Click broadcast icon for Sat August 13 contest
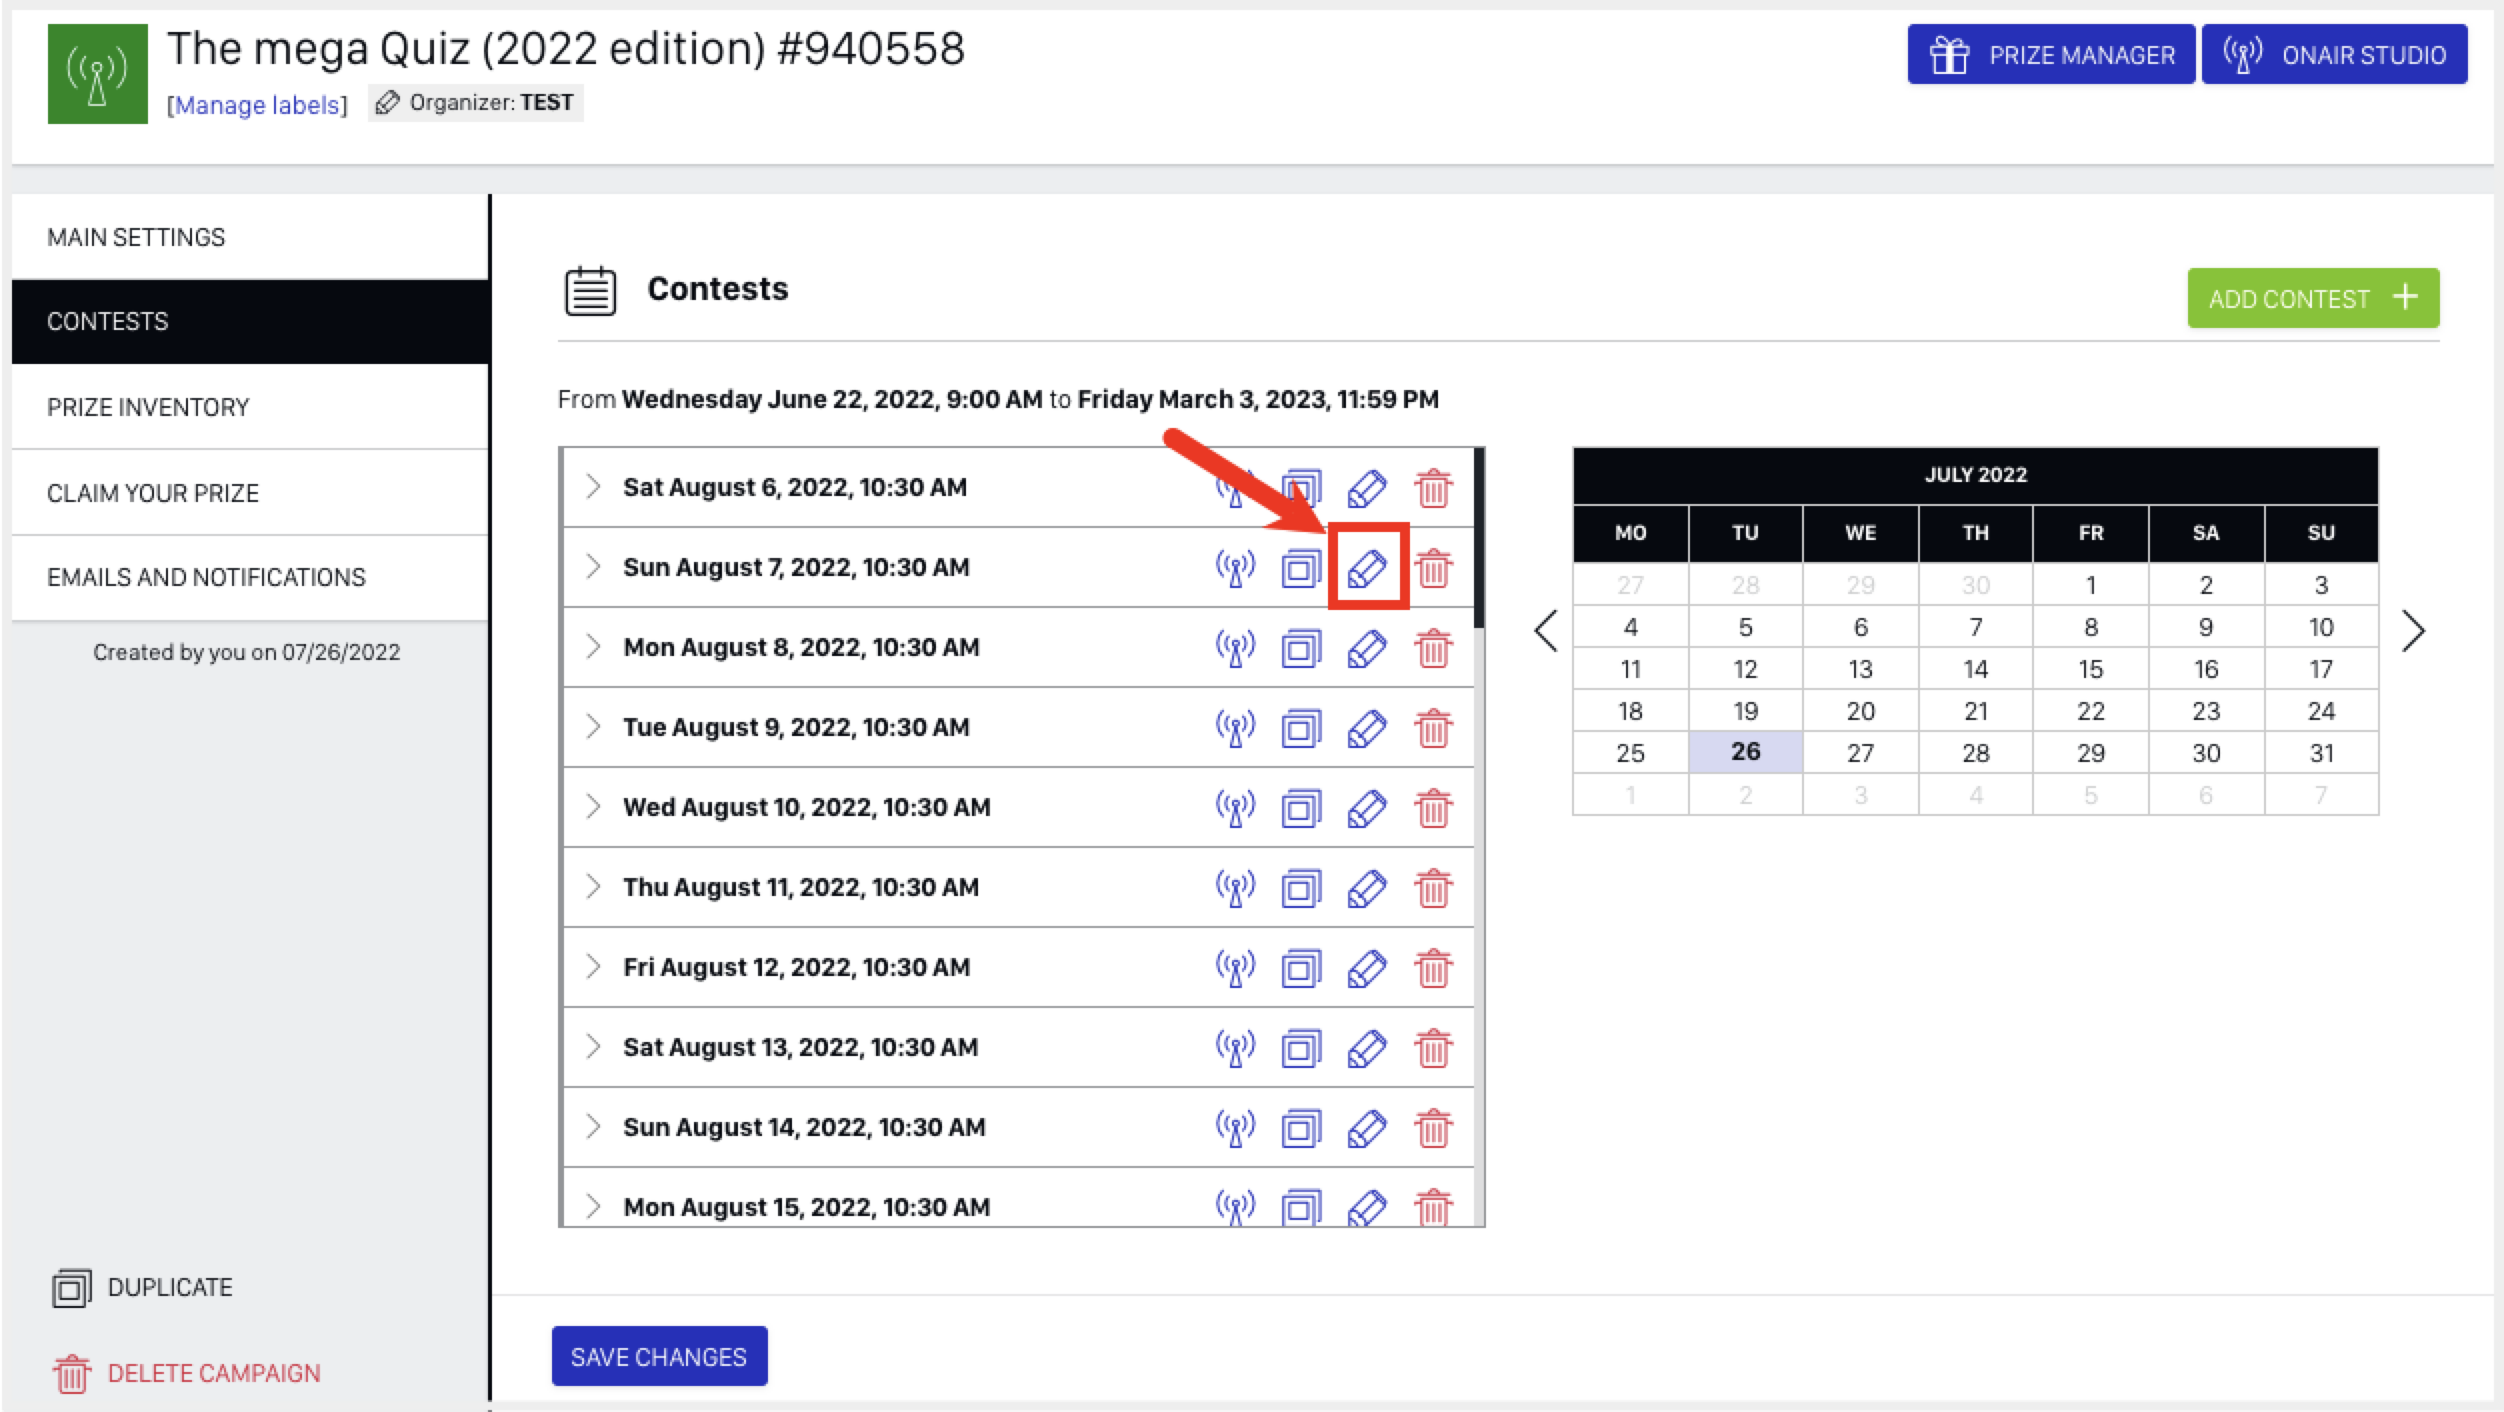Viewport: 2504px width, 1412px height. (1235, 1048)
